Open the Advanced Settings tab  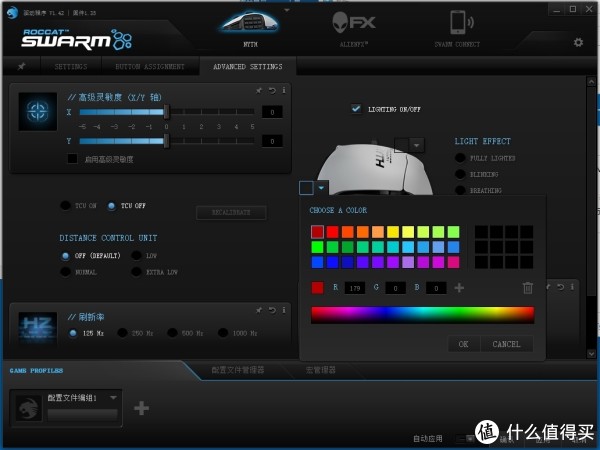(248, 67)
